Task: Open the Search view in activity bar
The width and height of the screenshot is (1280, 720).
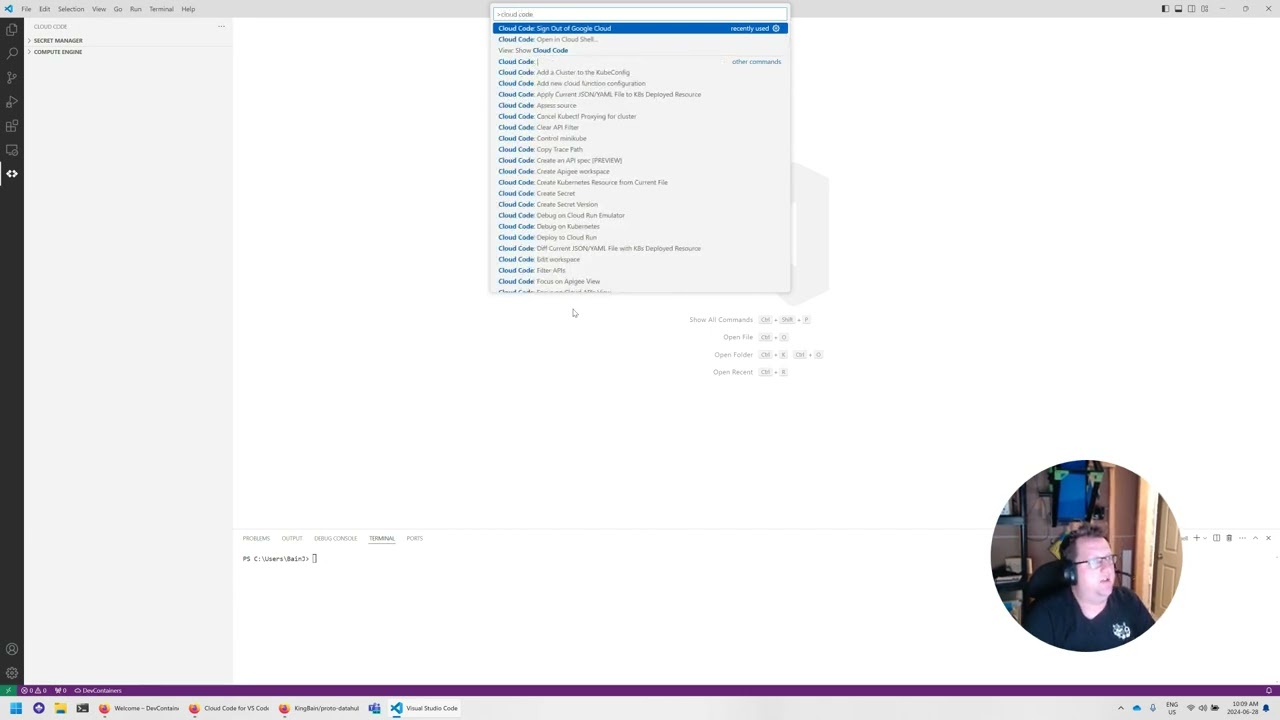Action: [x=12, y=54]
